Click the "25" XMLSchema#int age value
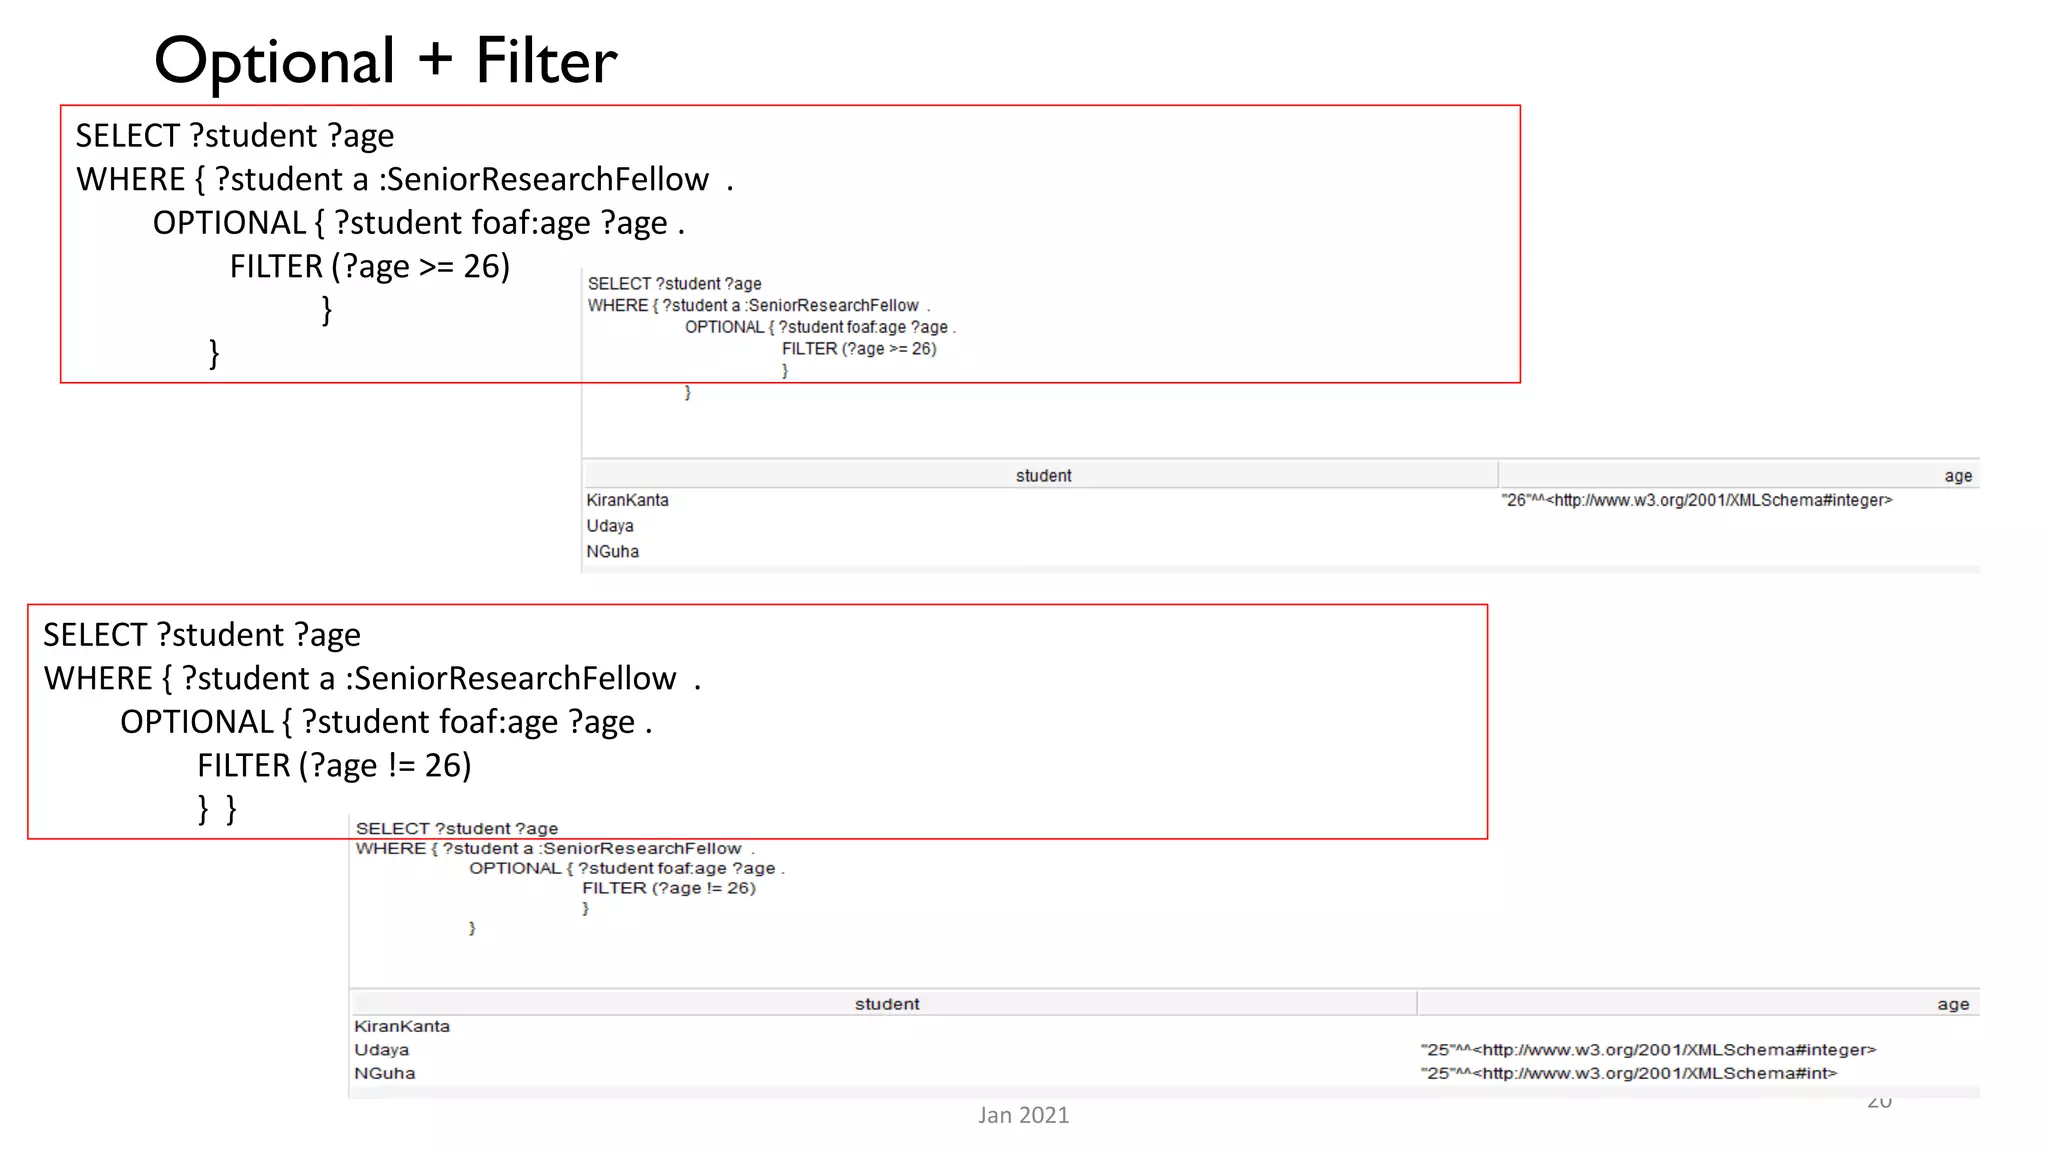This screenshot has width=2048, height=1152. pos(1629,1074)
